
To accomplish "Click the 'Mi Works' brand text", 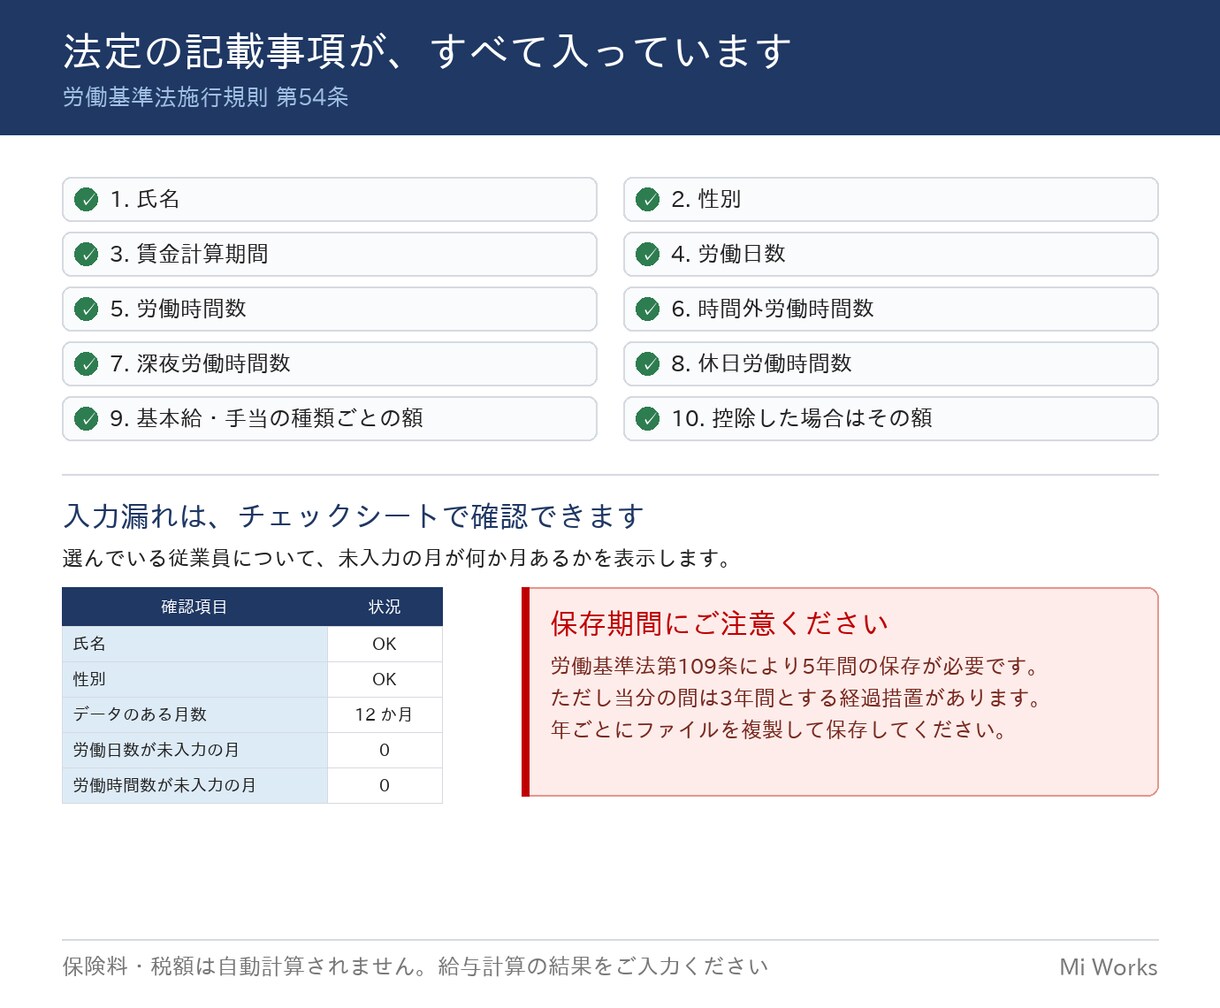I will pos(1108,967).
